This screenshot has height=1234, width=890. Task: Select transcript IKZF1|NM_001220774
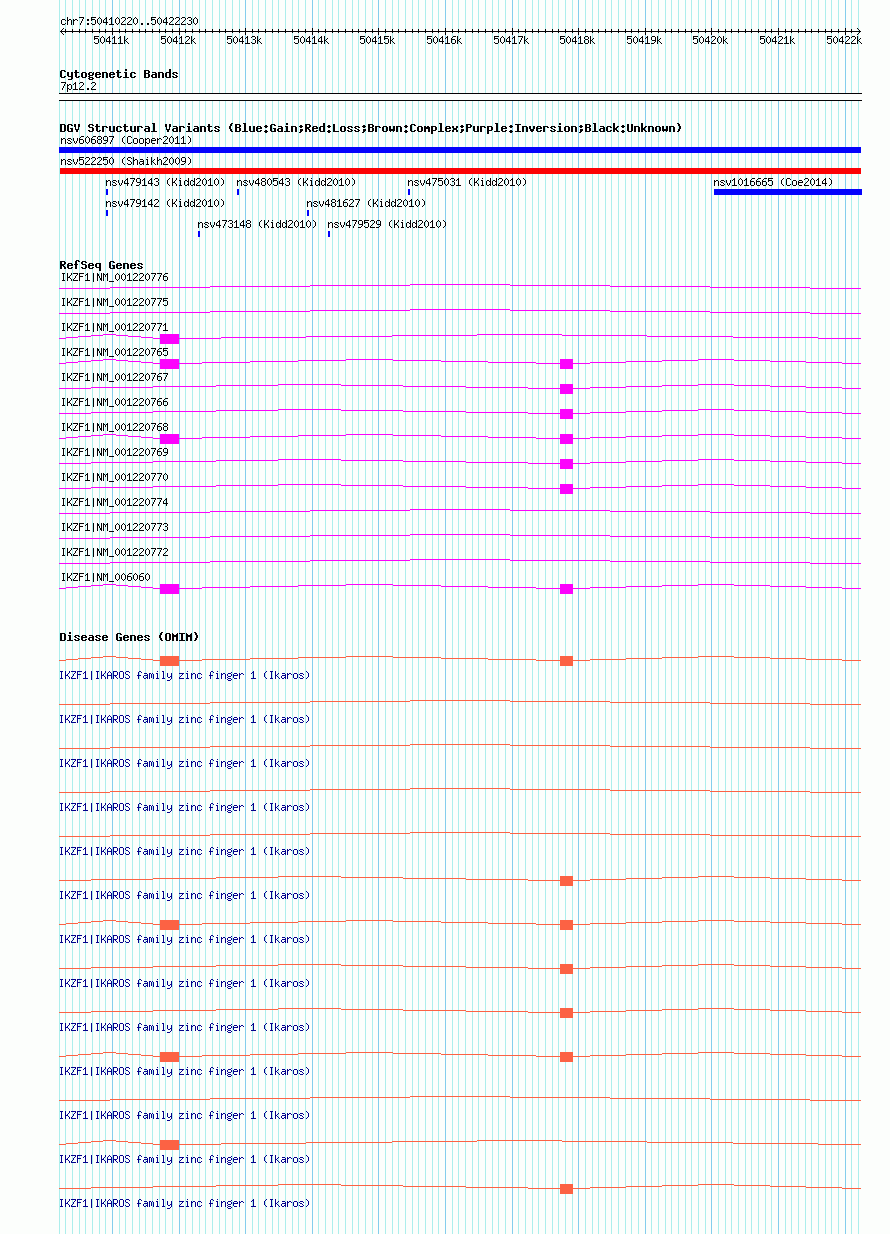point(115,502)
